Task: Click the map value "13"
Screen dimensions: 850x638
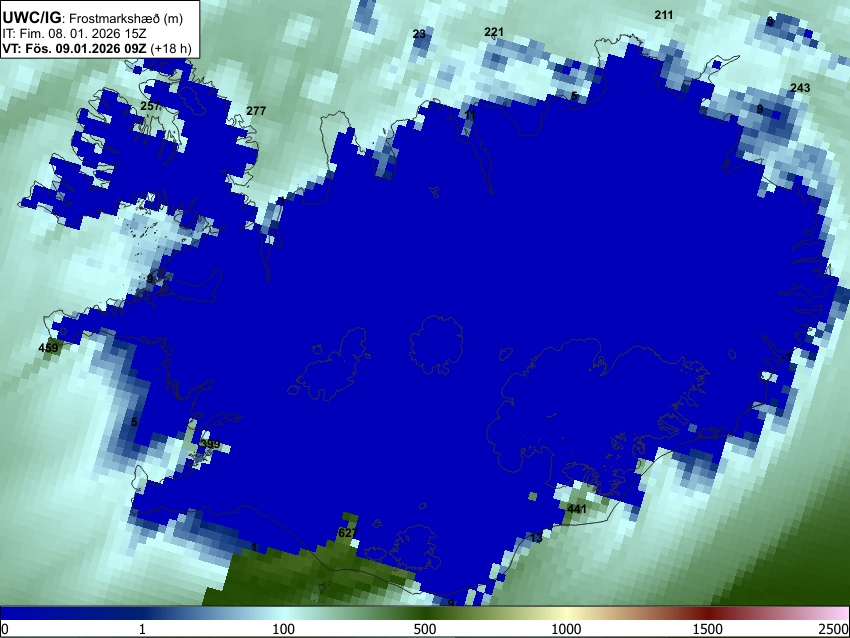Action: tap(536, 538)
